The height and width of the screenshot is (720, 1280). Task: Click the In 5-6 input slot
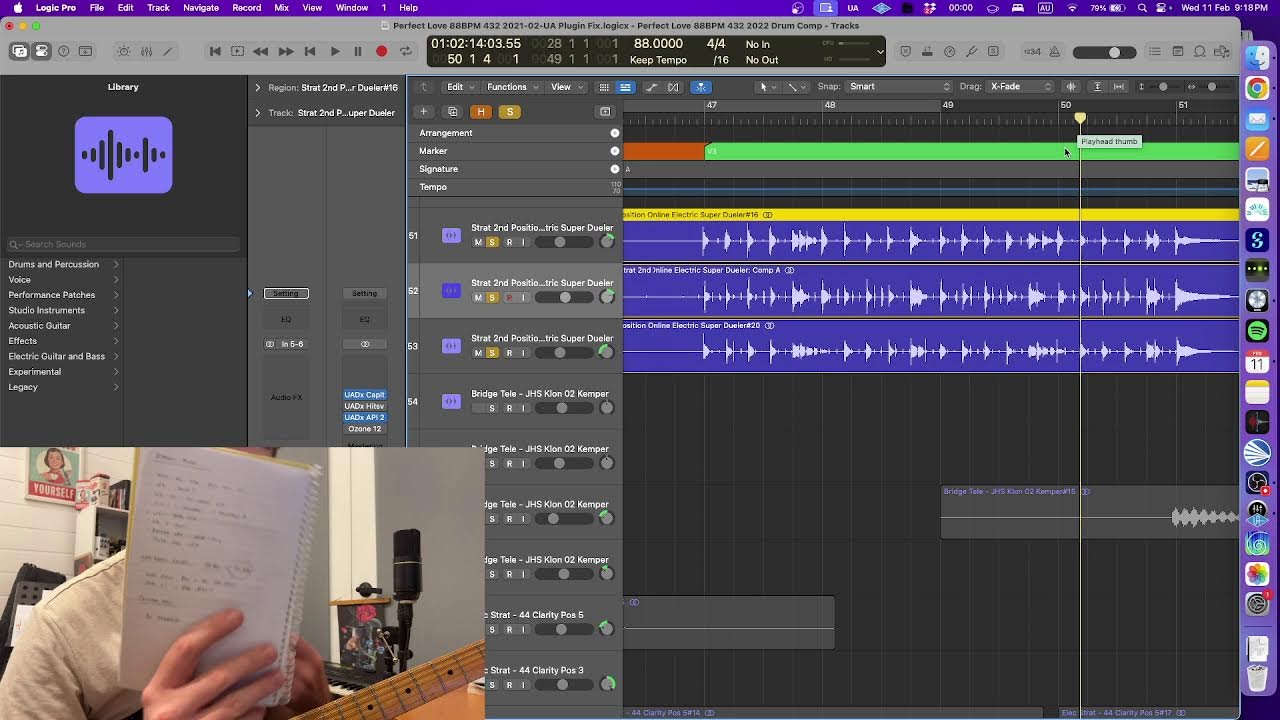click(x=292, y=344)
